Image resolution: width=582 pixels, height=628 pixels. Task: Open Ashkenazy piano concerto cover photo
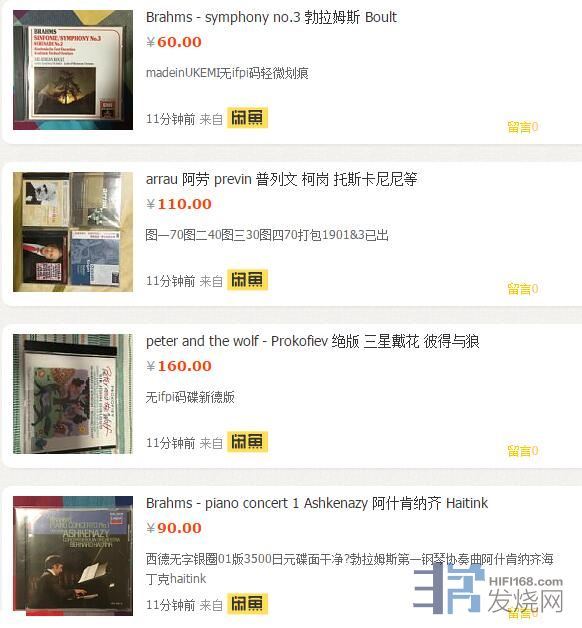tap(73, 556)
